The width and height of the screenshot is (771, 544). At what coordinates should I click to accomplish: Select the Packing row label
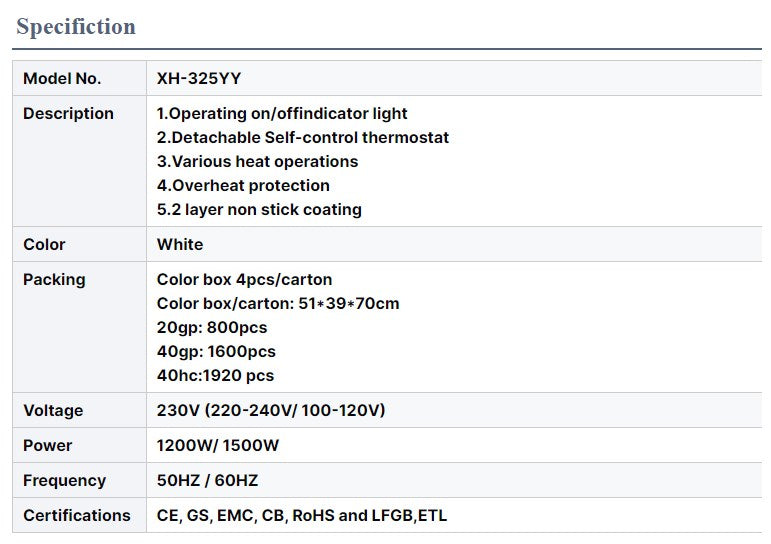pyautogui.click(x=54, y=280)
